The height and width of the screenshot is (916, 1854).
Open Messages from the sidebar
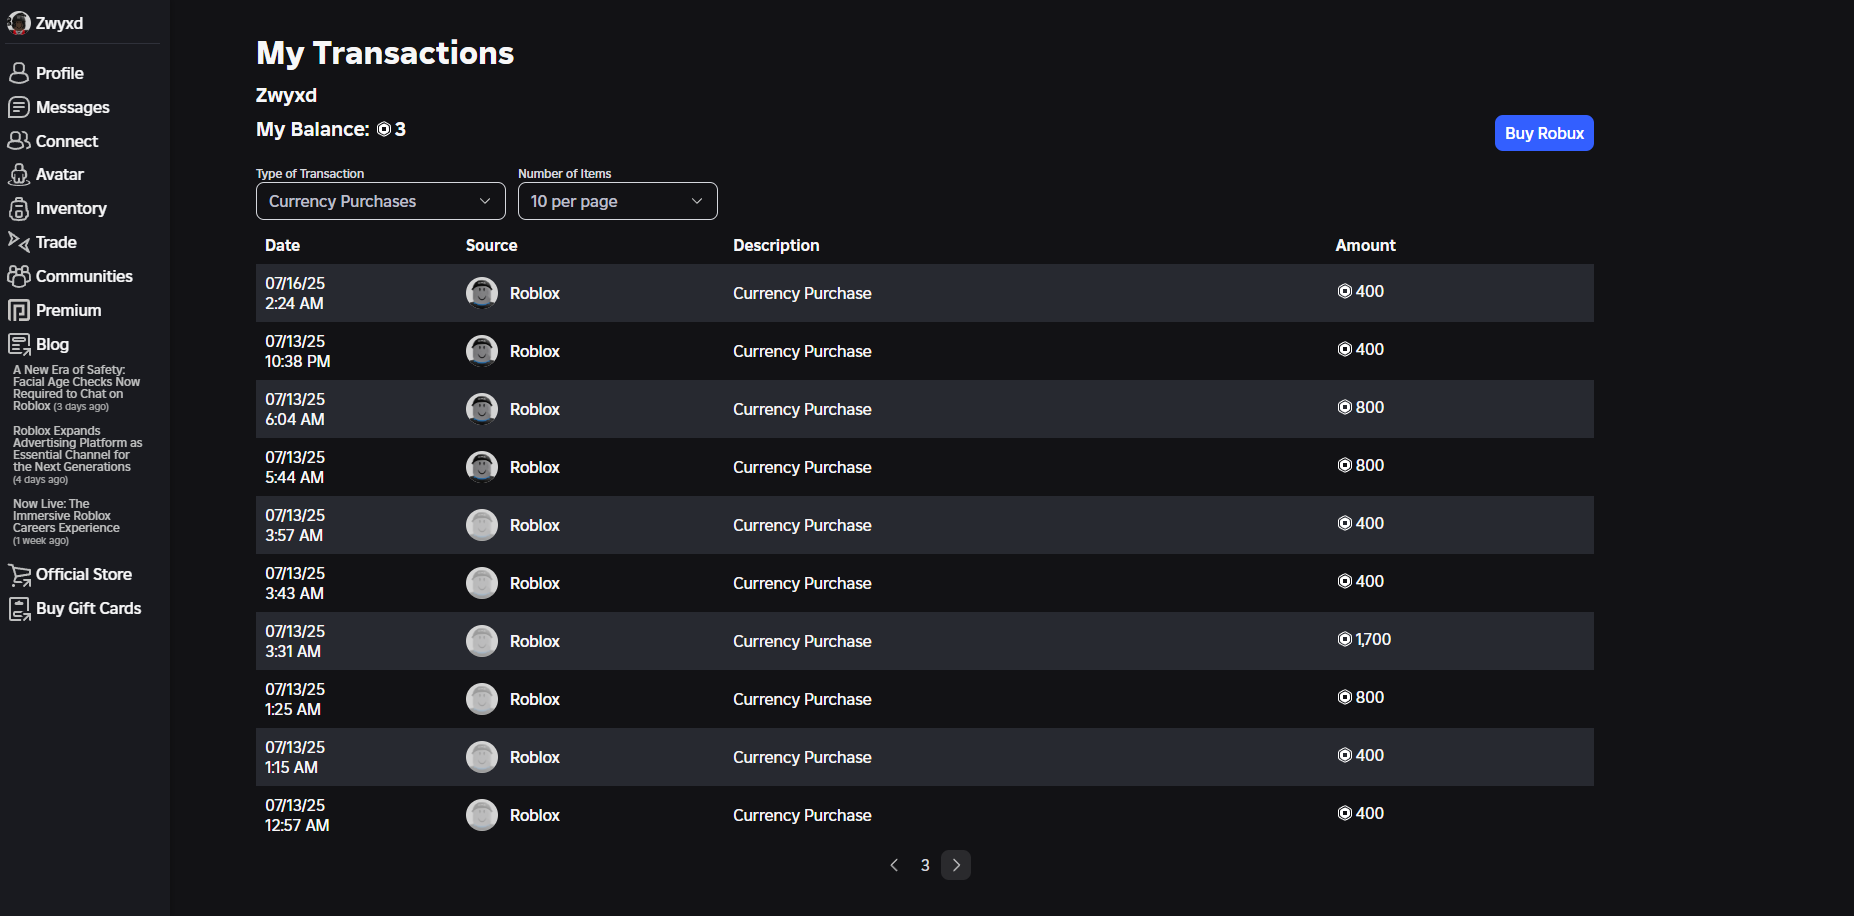pyautogui.click(x=73, y=107)
